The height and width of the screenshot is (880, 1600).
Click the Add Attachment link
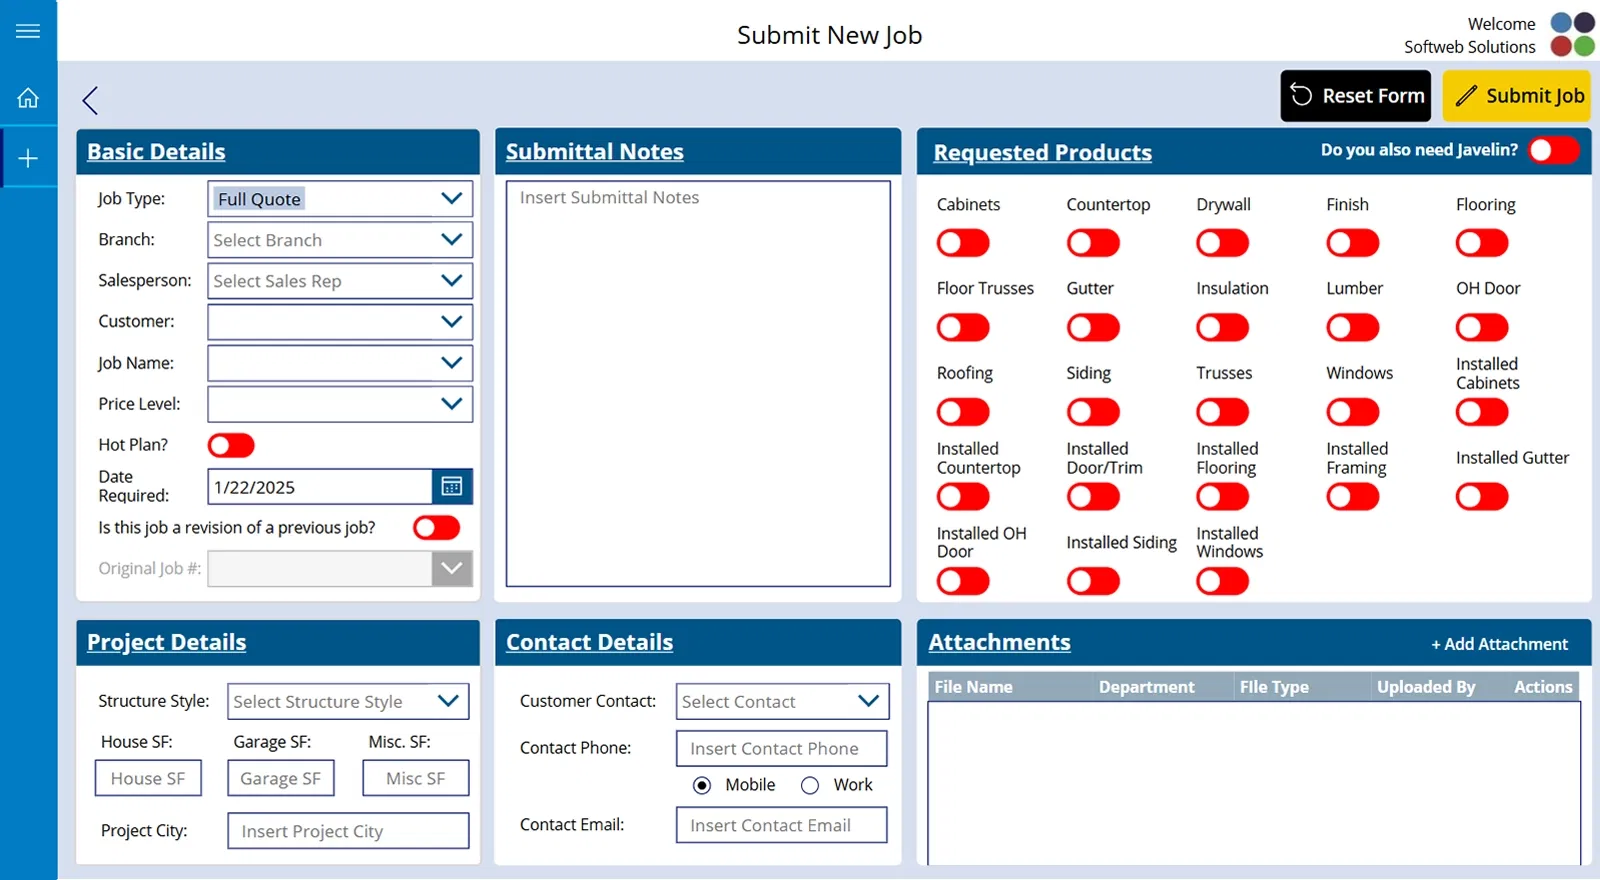coord(1499,645)
